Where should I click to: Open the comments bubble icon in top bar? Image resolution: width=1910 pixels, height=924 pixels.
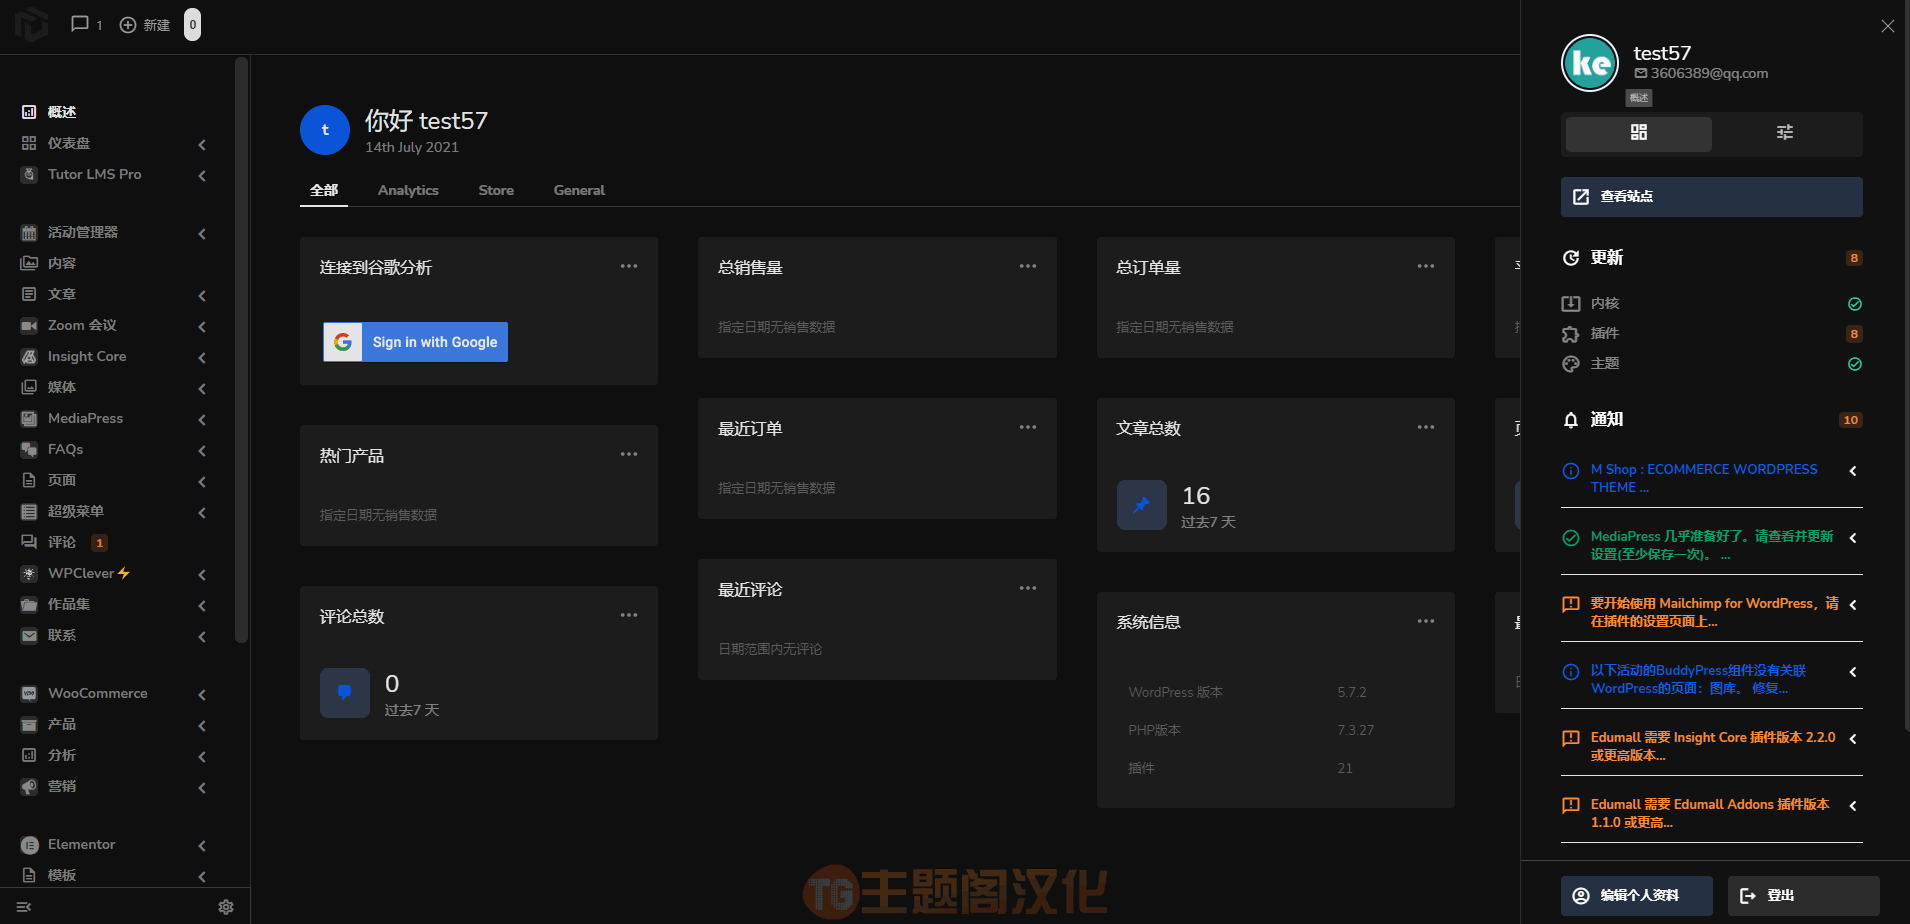(80, 24)
